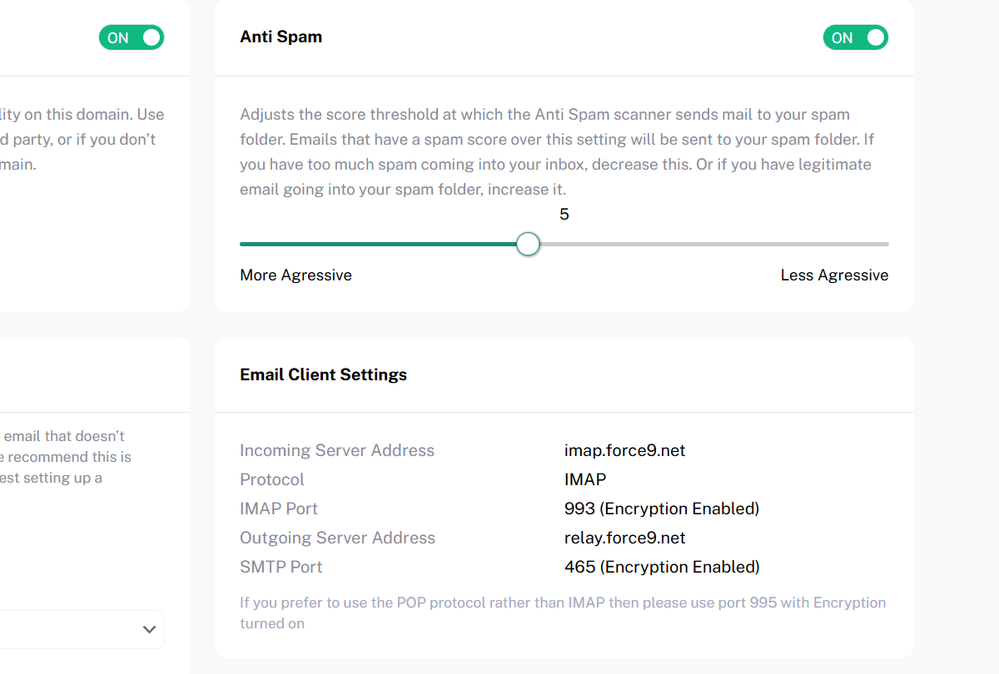Click the 993 (Encryption Enabled) port value
The width and height of the screenshot is (999, 674).
pyautogui.click(x=662, y=509)
